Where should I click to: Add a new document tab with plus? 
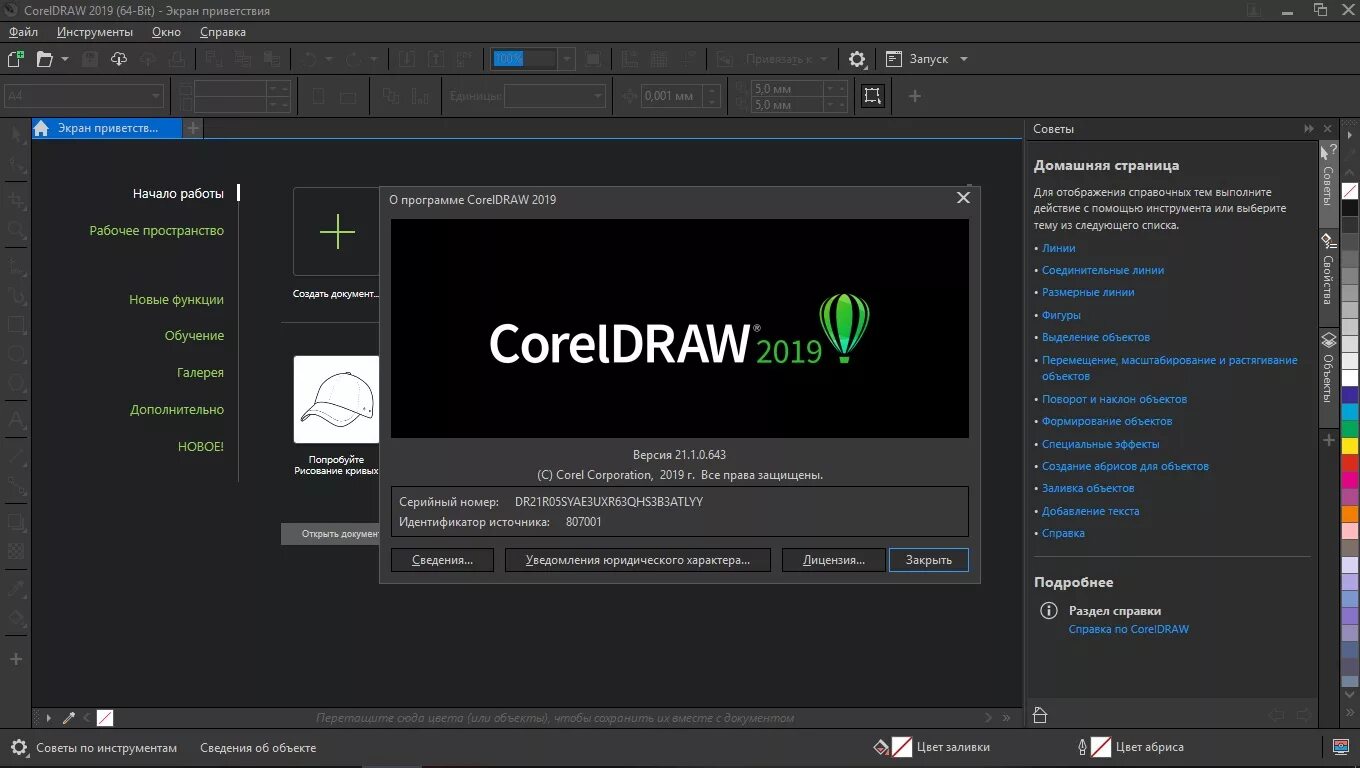click(x=193, y=128)
